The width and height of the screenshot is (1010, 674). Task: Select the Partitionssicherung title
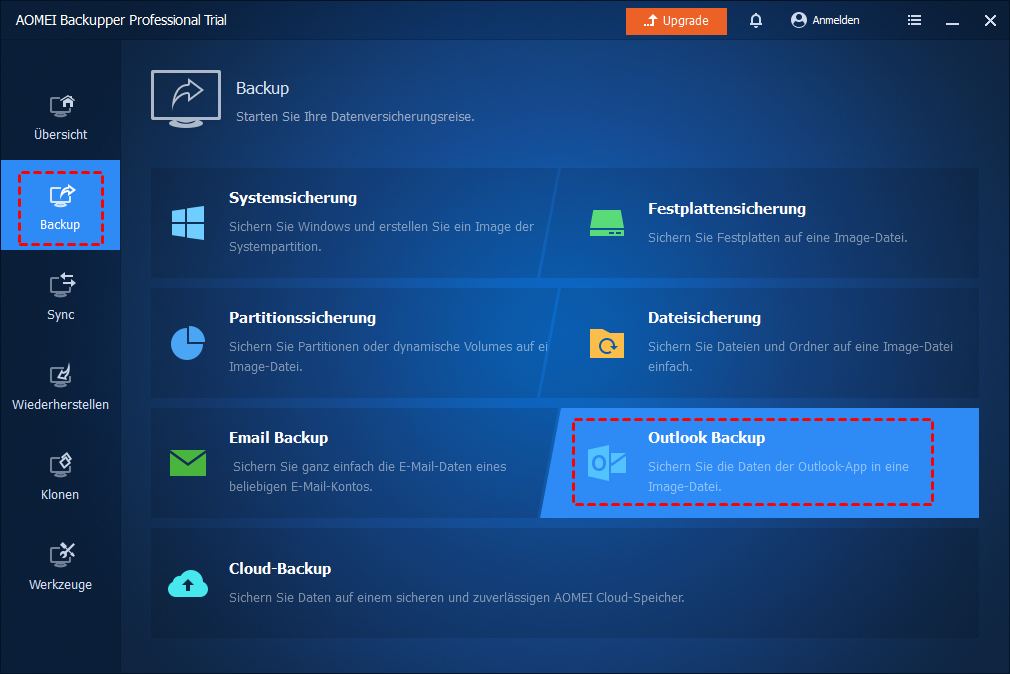302,318
